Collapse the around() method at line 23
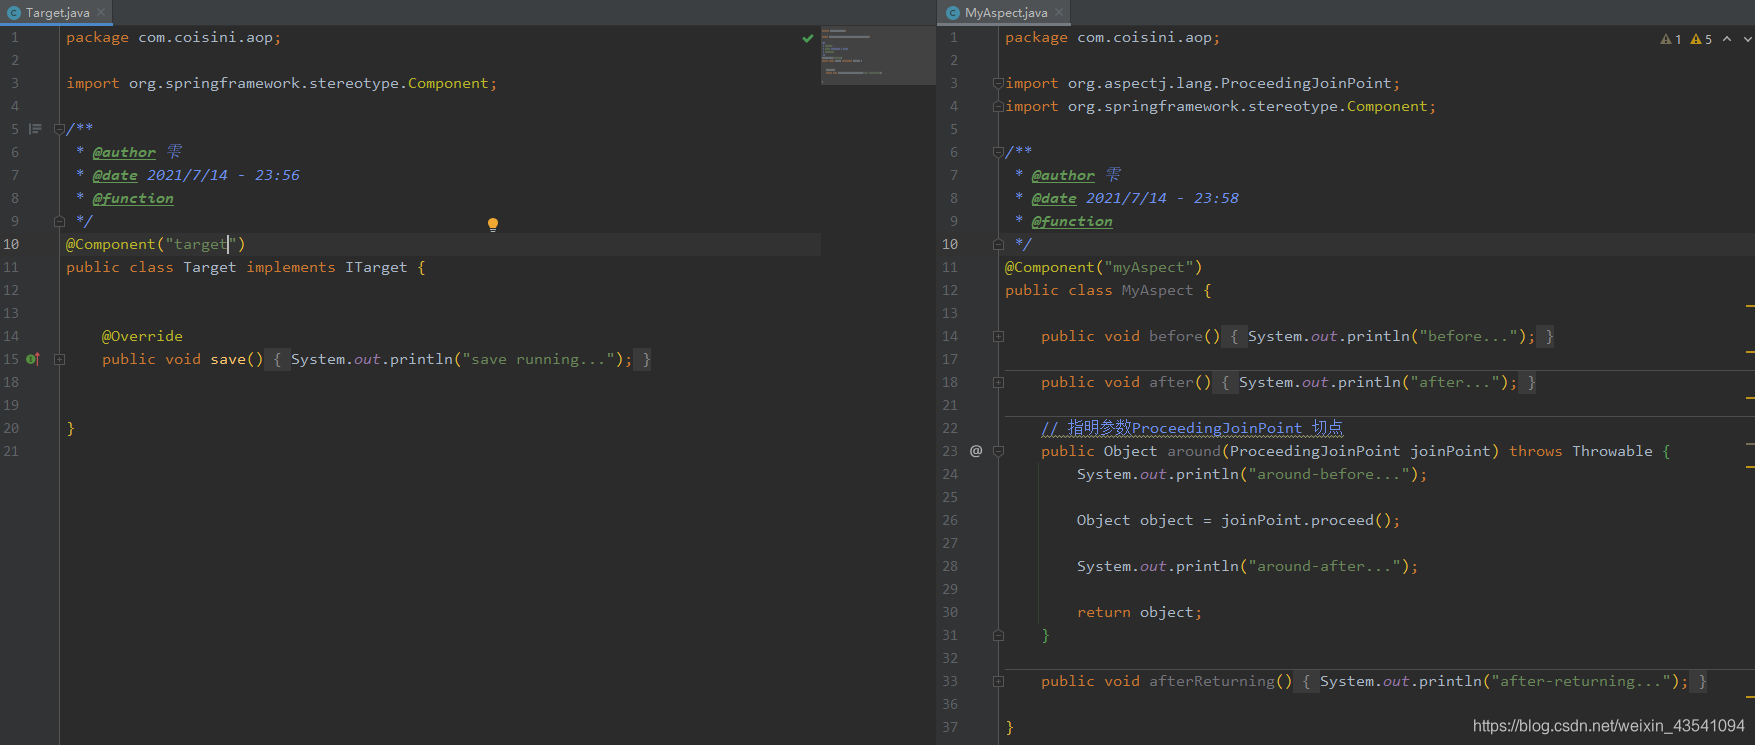This screenshot has width=1755, height=745. (998, 451)
